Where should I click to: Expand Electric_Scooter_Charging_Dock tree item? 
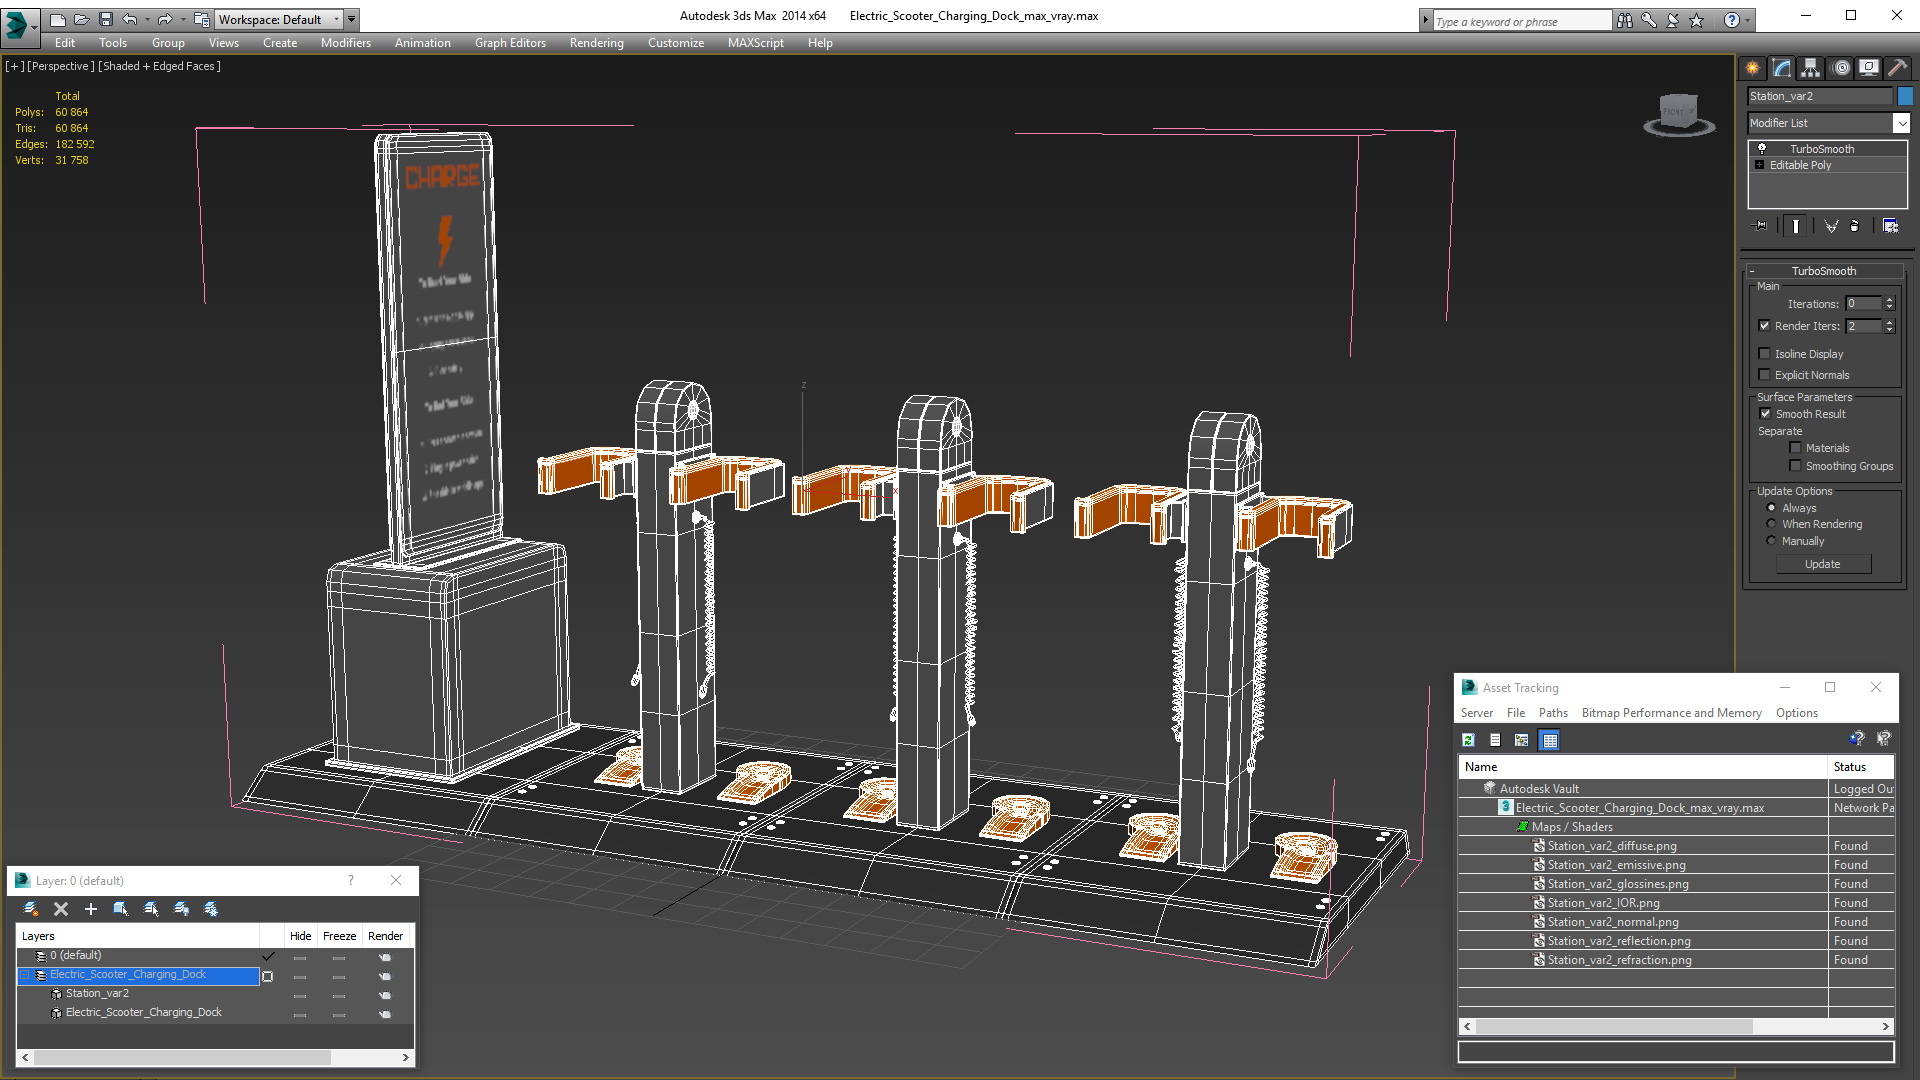[x=25, y=975]
